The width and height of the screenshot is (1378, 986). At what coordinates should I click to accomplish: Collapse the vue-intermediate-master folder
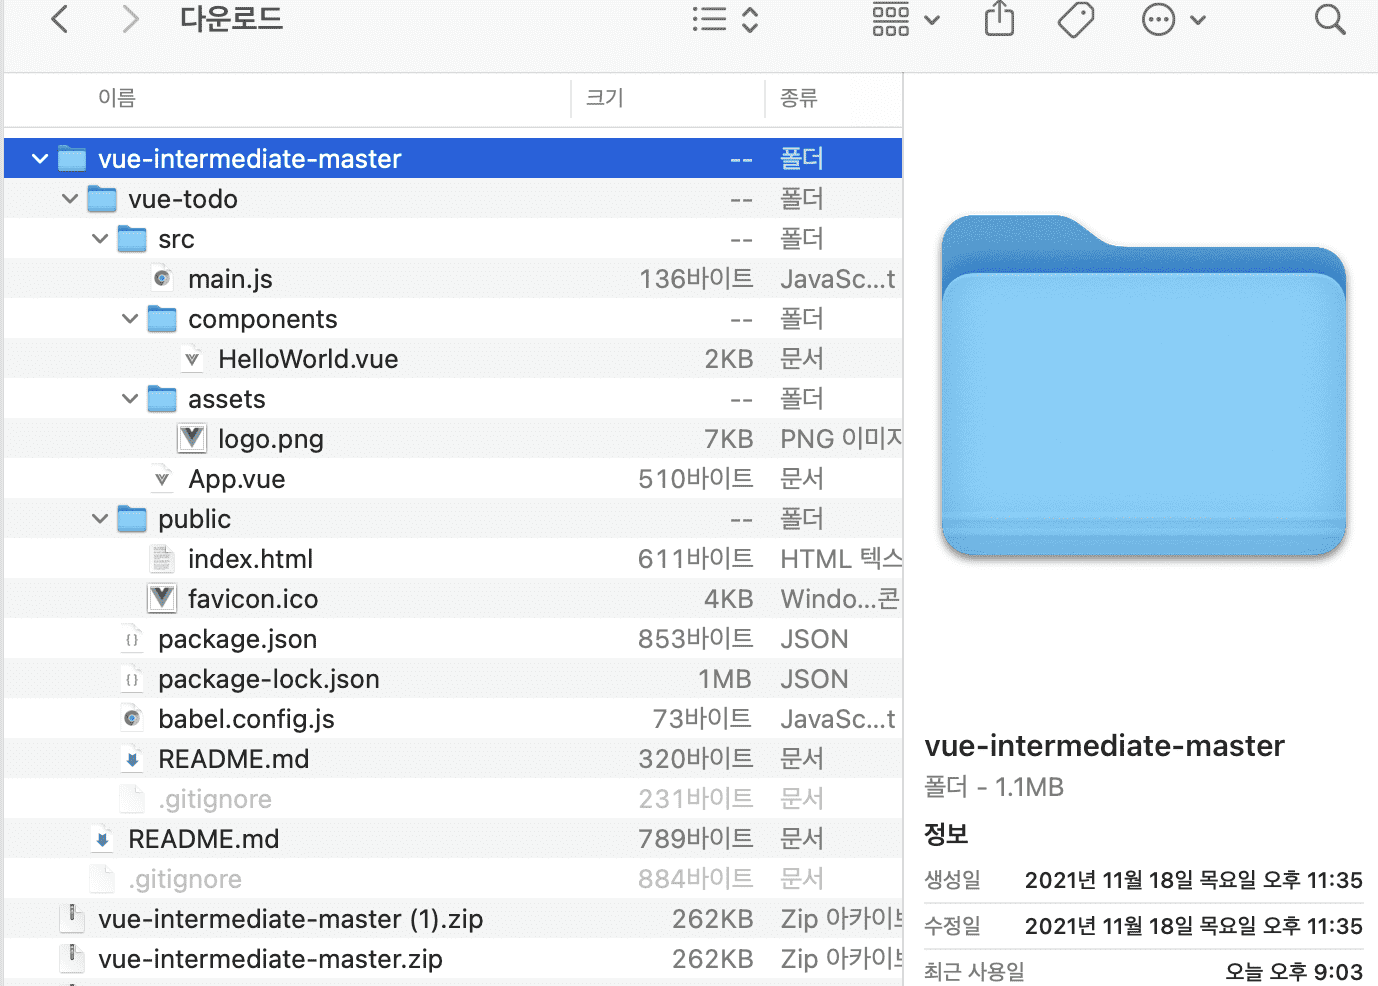40,159
